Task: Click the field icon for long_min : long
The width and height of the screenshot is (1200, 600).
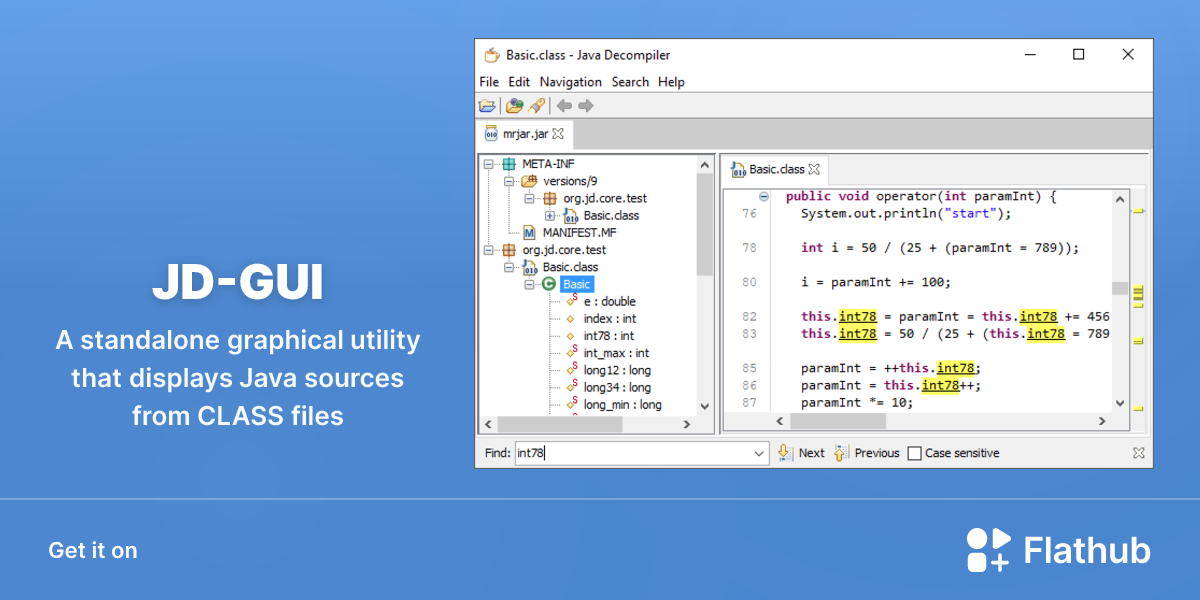Action: pos(572,403)
